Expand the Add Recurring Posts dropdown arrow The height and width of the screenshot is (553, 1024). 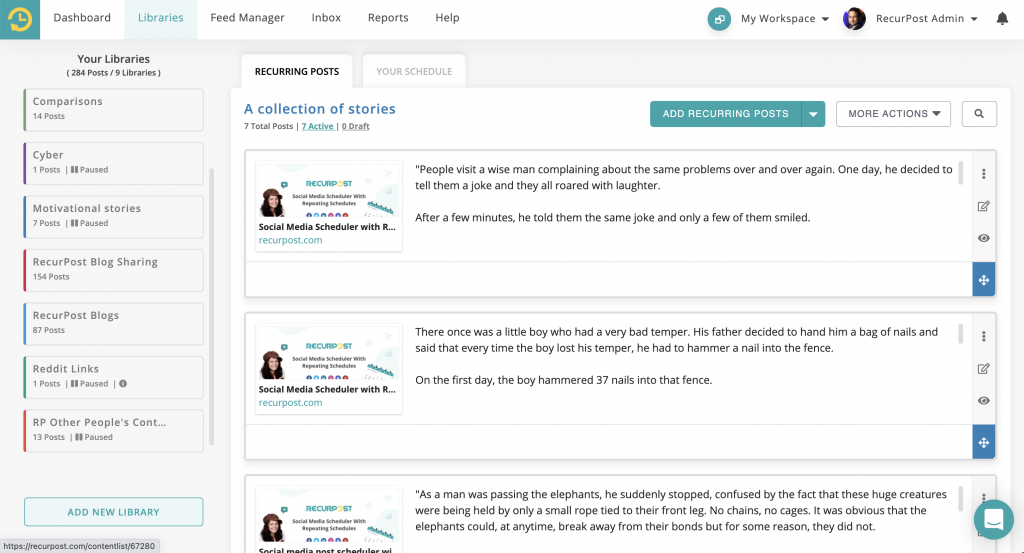click(x=813, y=114)
